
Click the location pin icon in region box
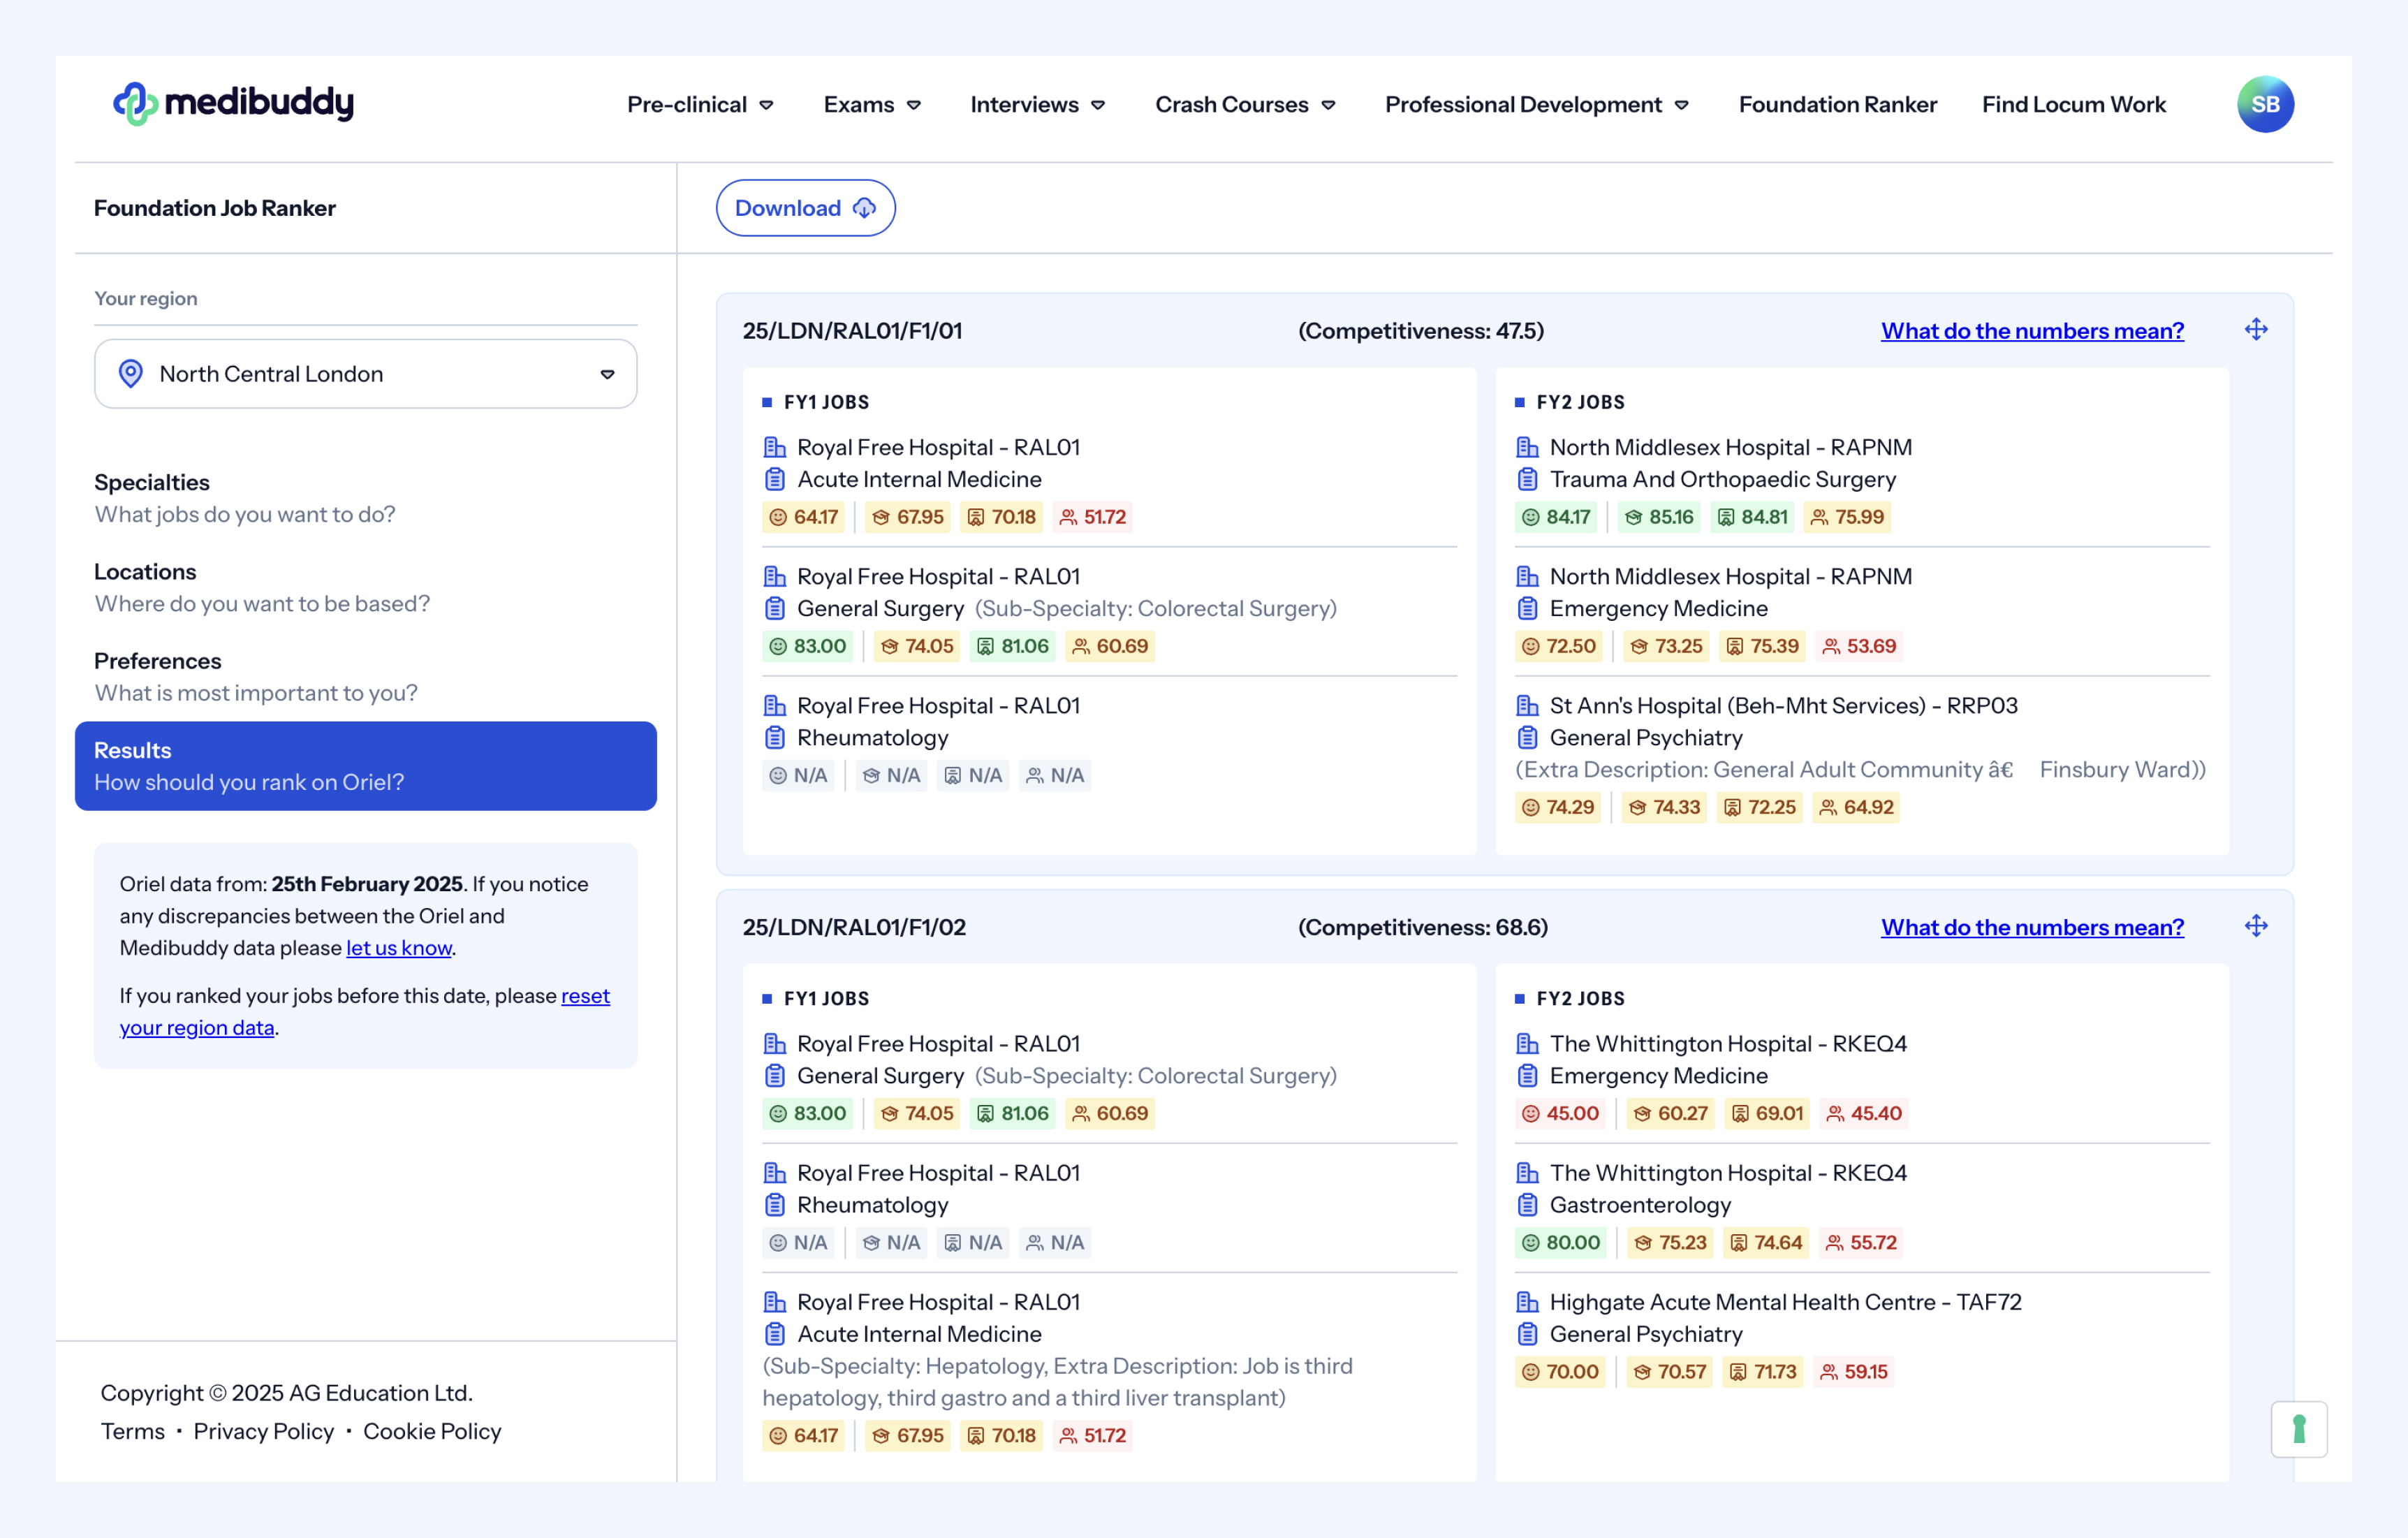tap(131, 374)
